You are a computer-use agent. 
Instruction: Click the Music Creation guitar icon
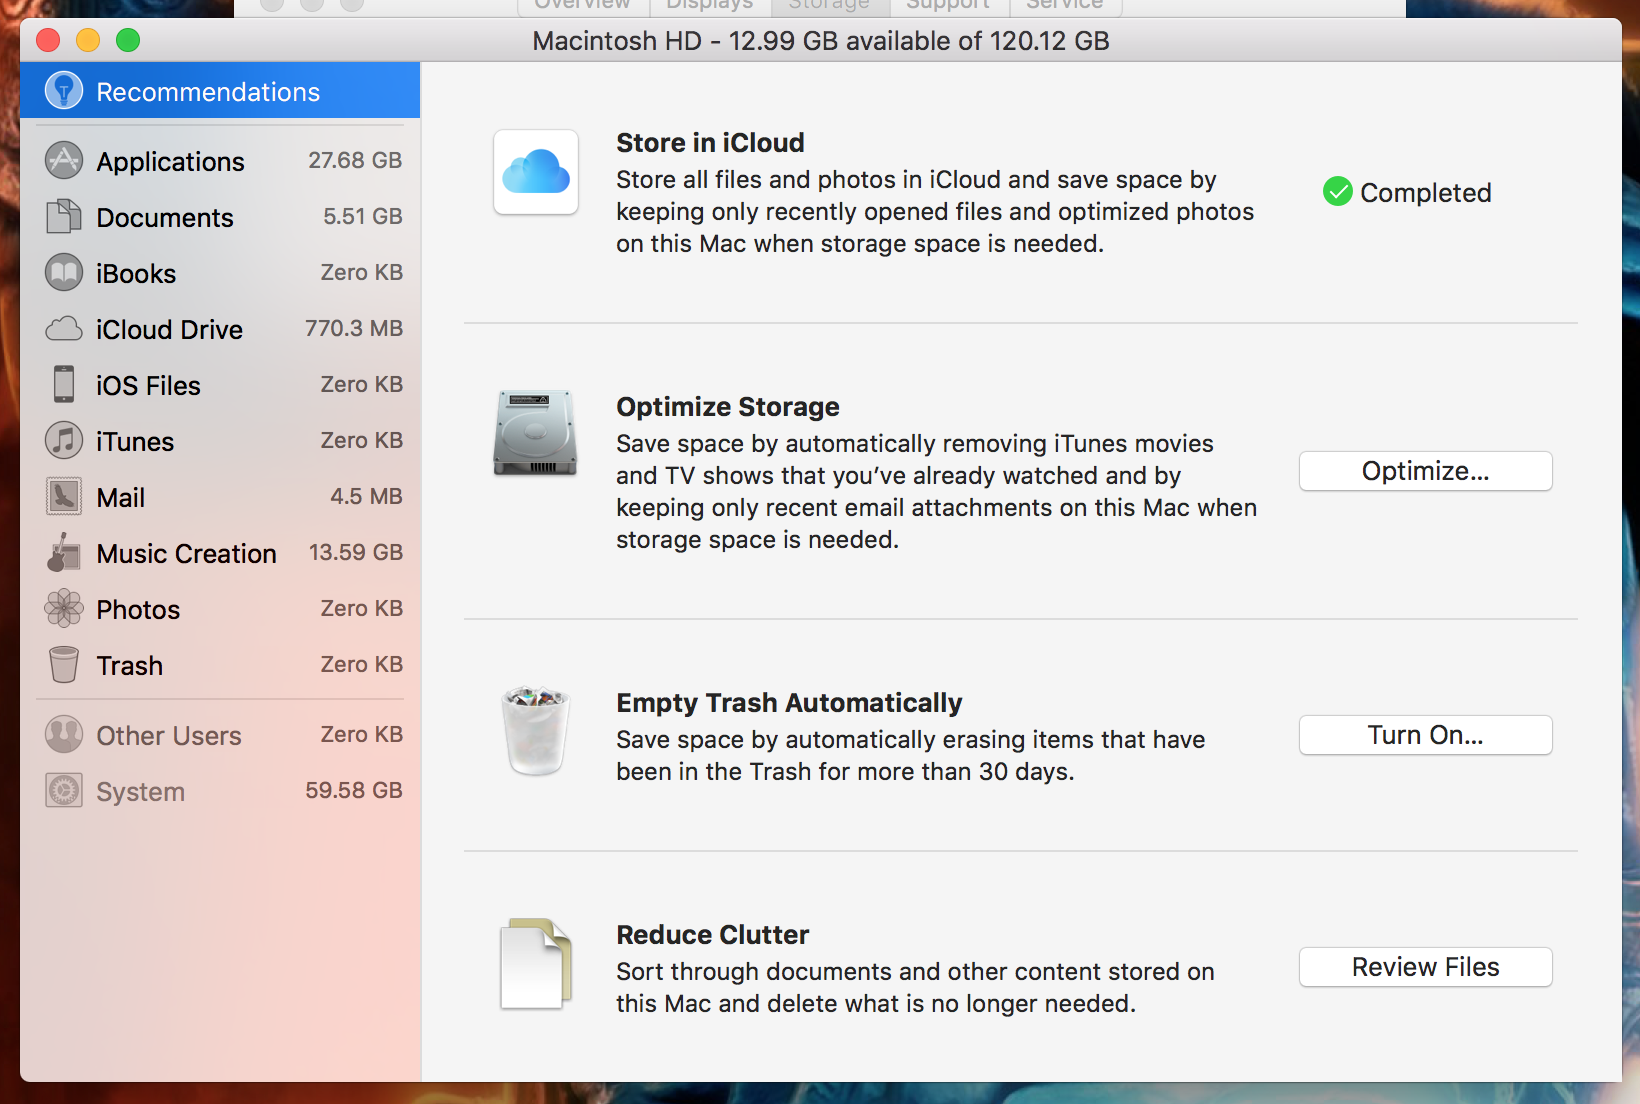(x=64, y=552)
